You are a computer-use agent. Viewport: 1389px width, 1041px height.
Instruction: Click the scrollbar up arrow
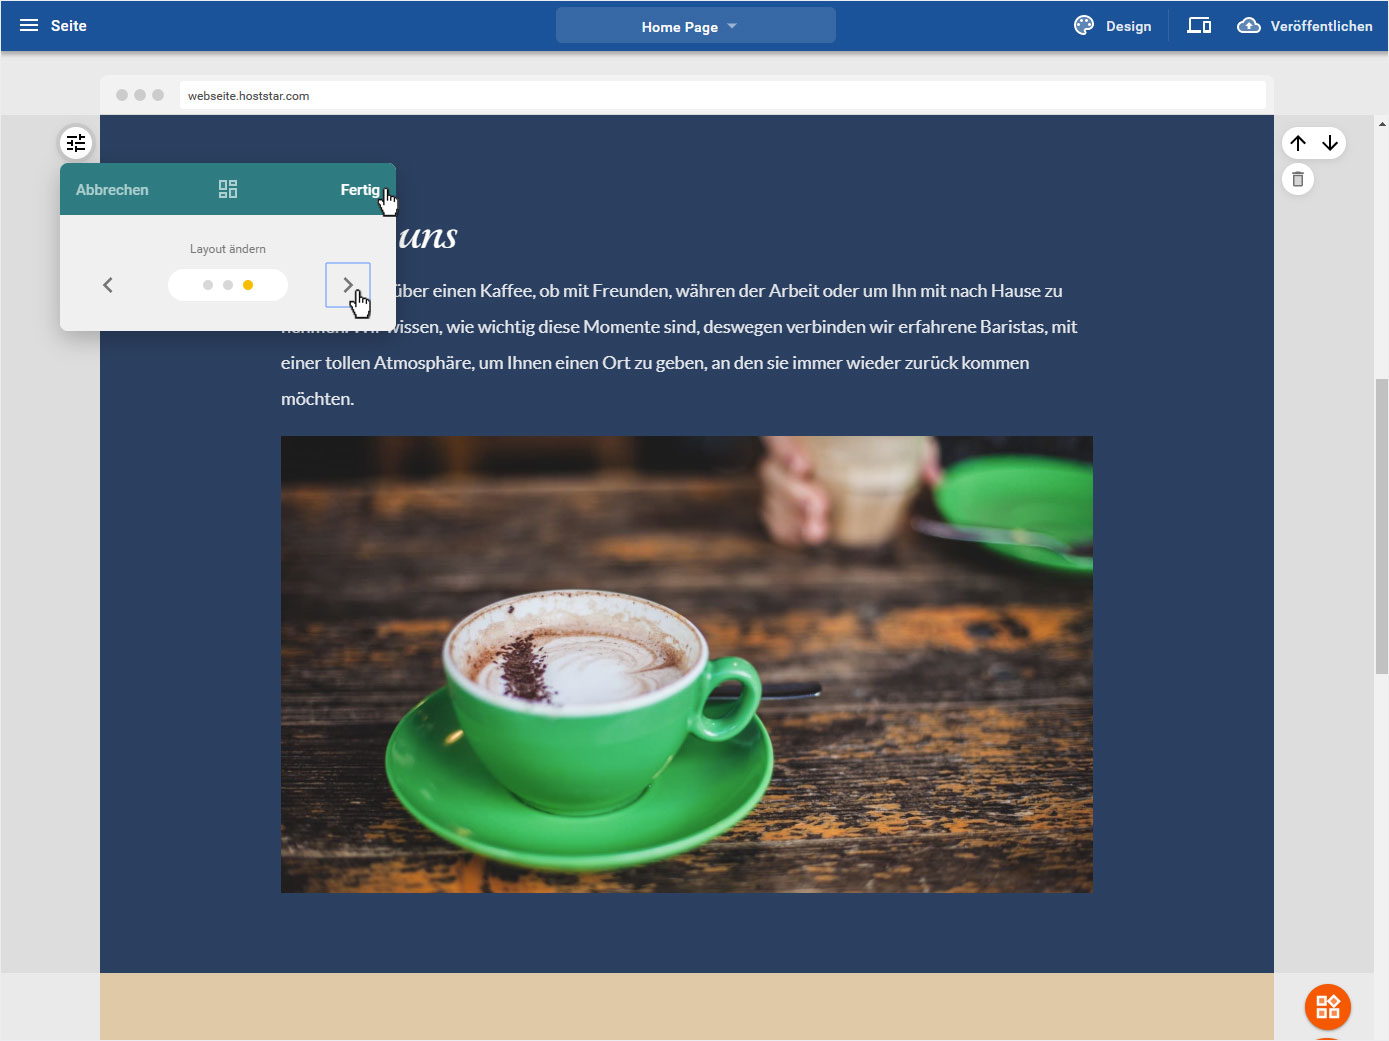pos(1382,124)
